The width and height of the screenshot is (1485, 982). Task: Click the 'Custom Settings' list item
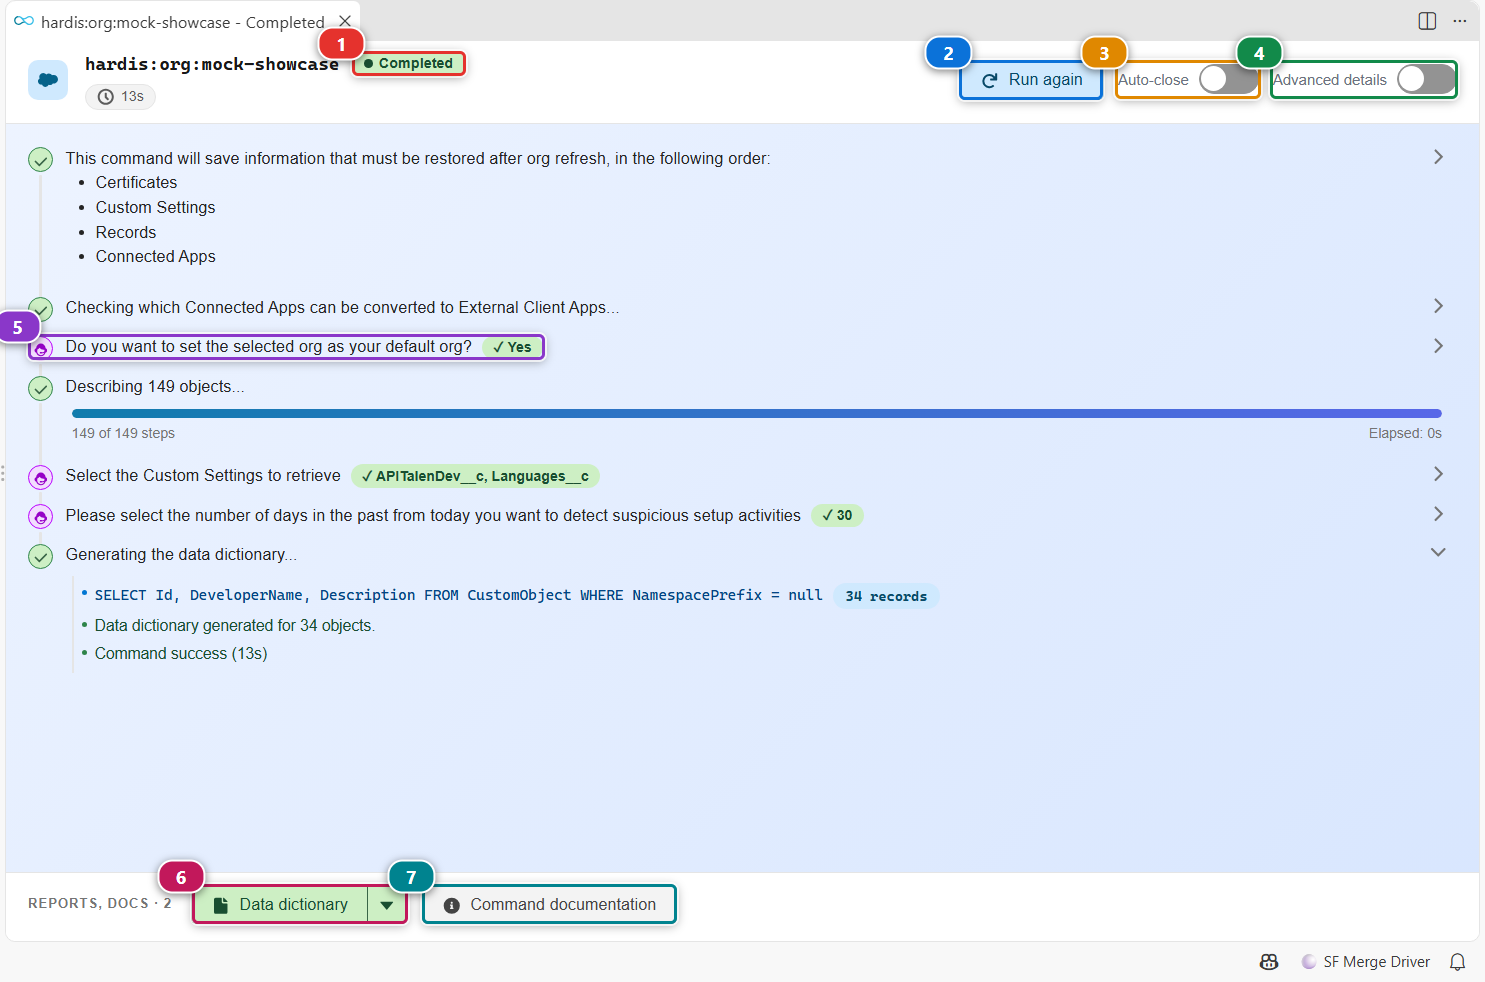point(155,208)
